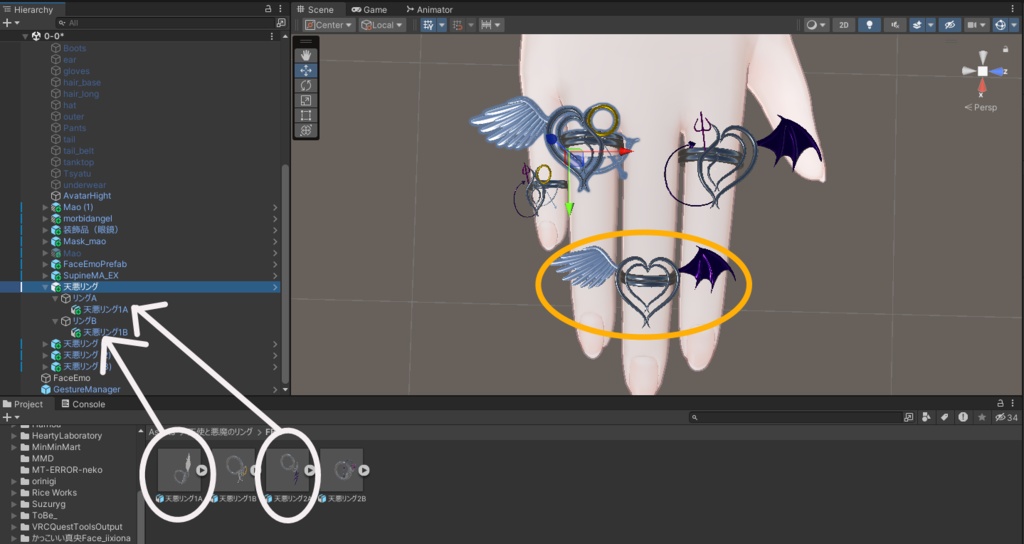Open the Local handle rotation dropdown

click(383, 25)
